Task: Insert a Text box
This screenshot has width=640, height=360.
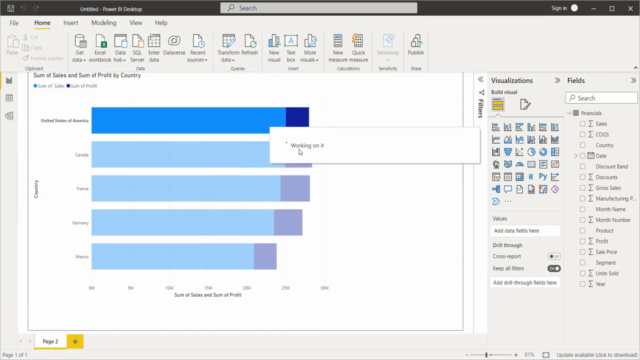Action: pos(291,48)
